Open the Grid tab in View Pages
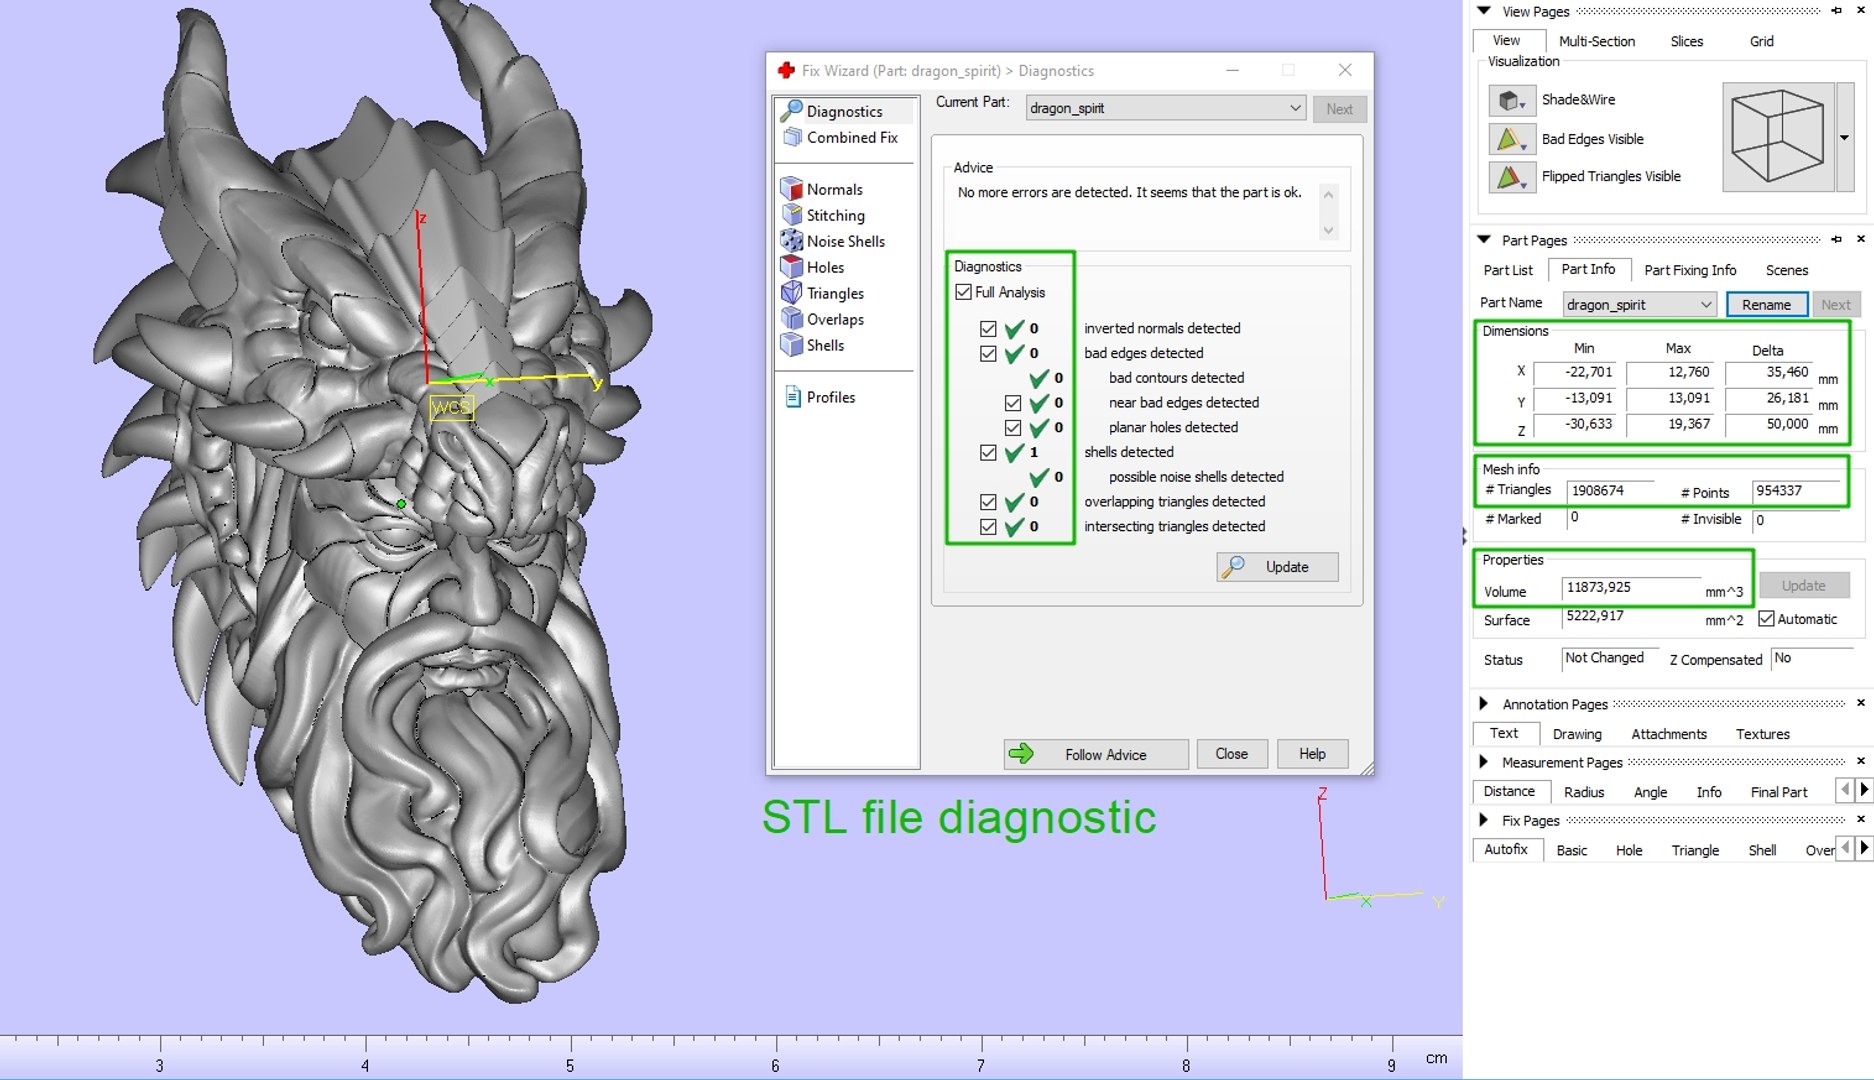 pos(1761,41)
